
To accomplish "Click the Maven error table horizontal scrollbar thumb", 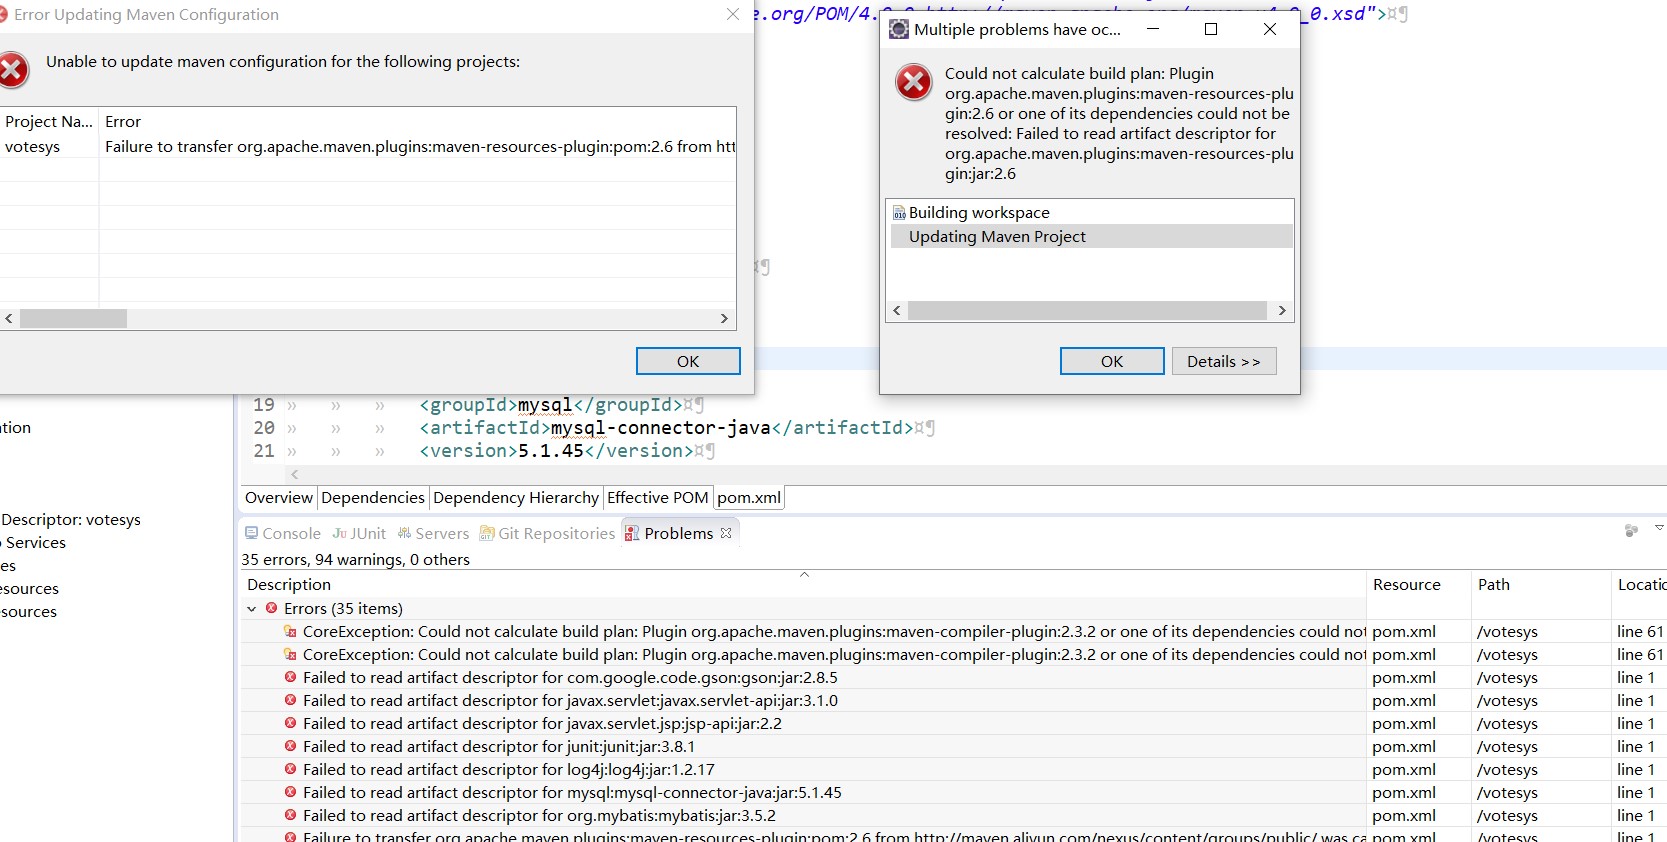I will 73,318.
